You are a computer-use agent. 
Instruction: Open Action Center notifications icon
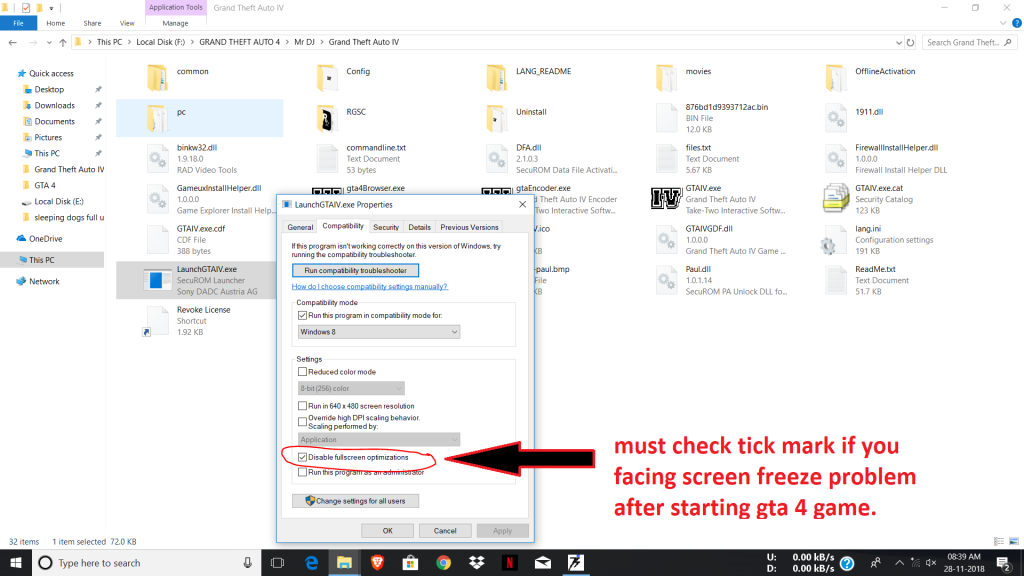pyautogui.click(x=1004, y=562)
